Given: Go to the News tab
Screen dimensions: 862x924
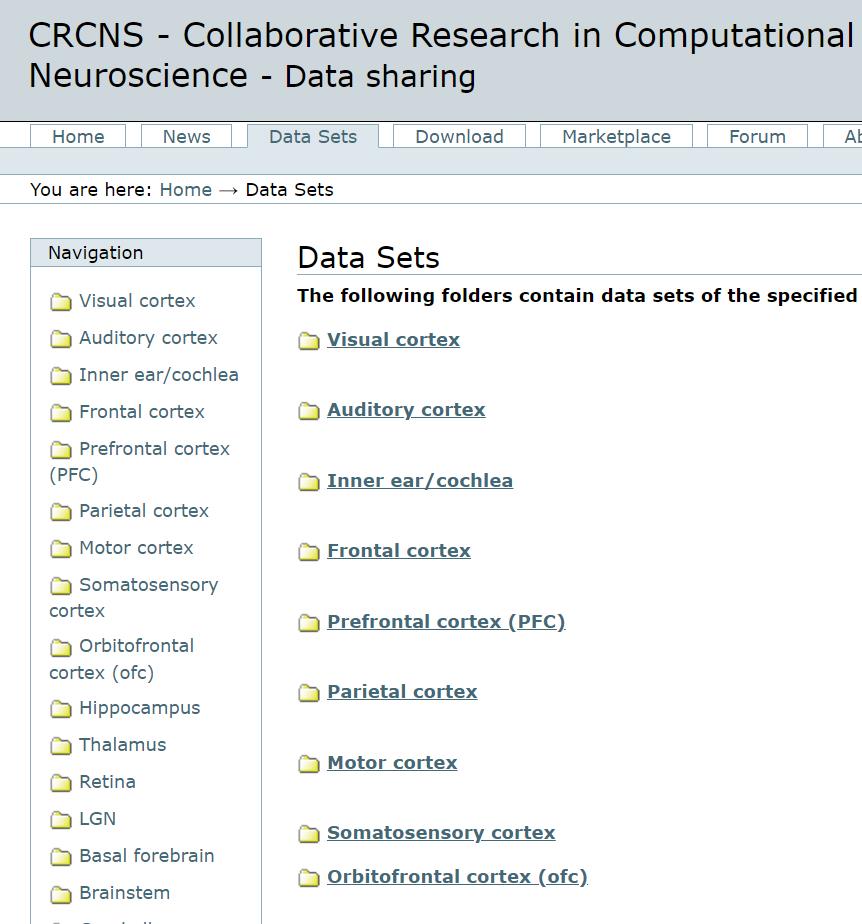Looking at the screenshot, I should pos(186,137).
